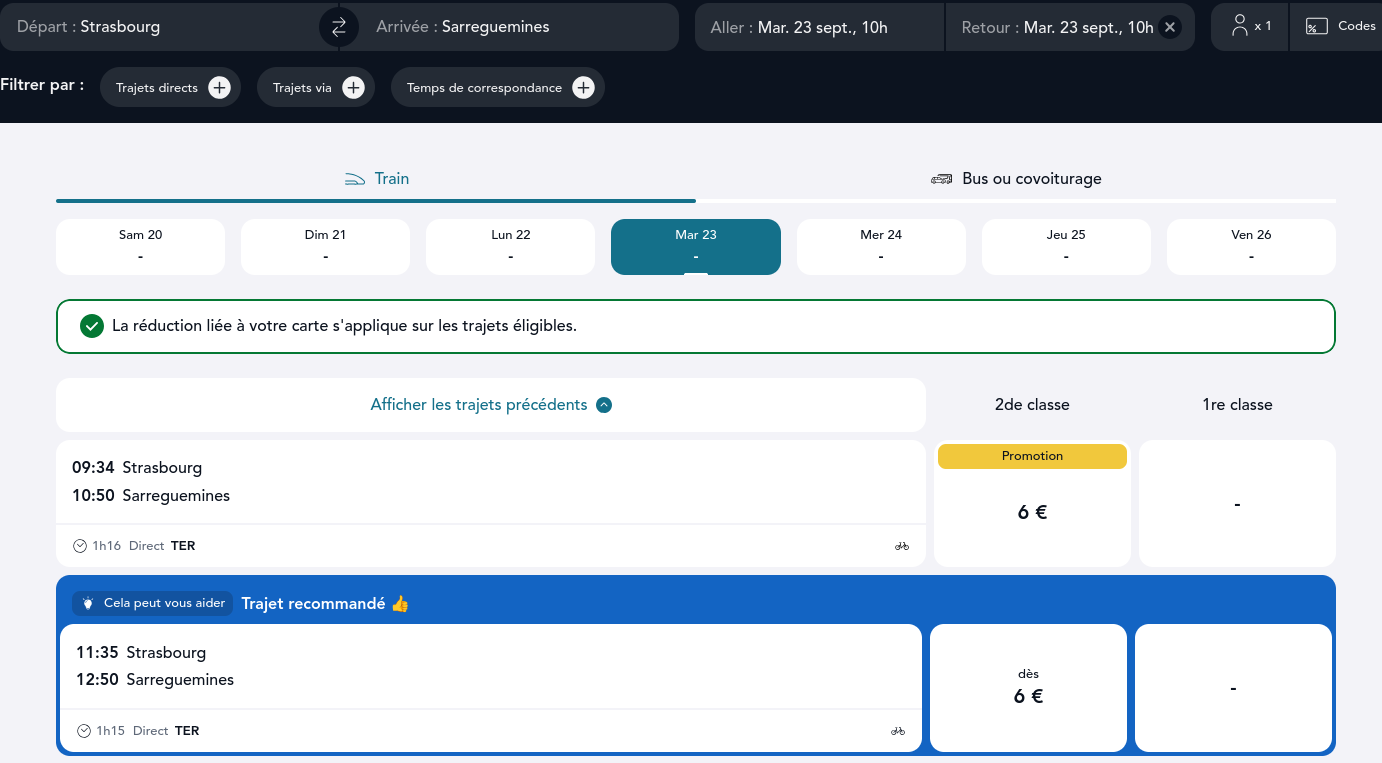Viewport: 1382px width, 763px height.
Task: Edit the Départ Strasbourg field
Action: tap(160, 27)
